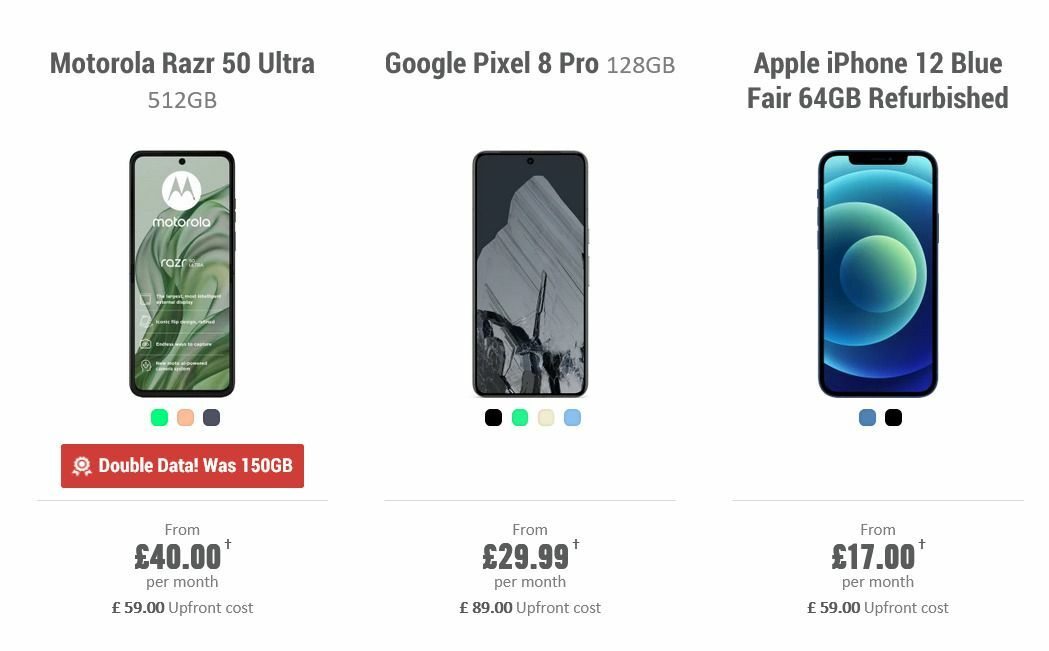Click the rosette icon on Double Data badge
Image resolution: width=1049 pixels, height=651 pixels.
point(81,466)
